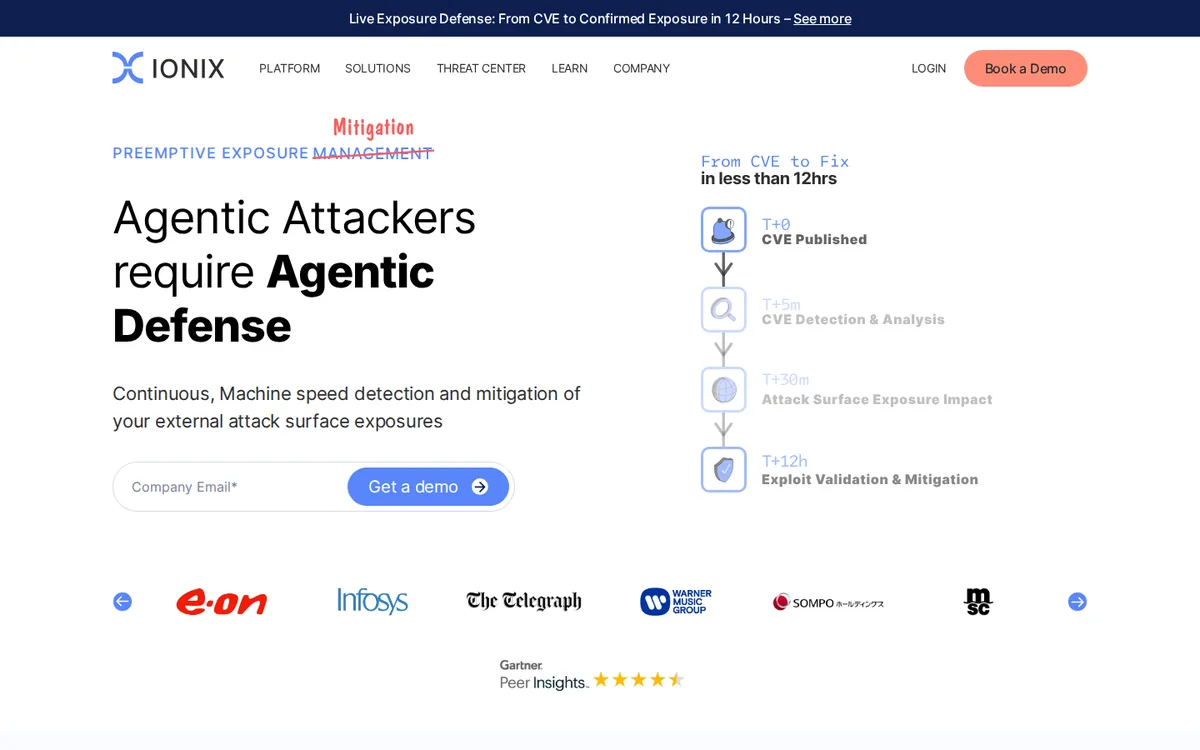Screen dimensions: 1200x750
Task: Click the CVE Detection magnifier icon
Action: (x=723, y=310)
